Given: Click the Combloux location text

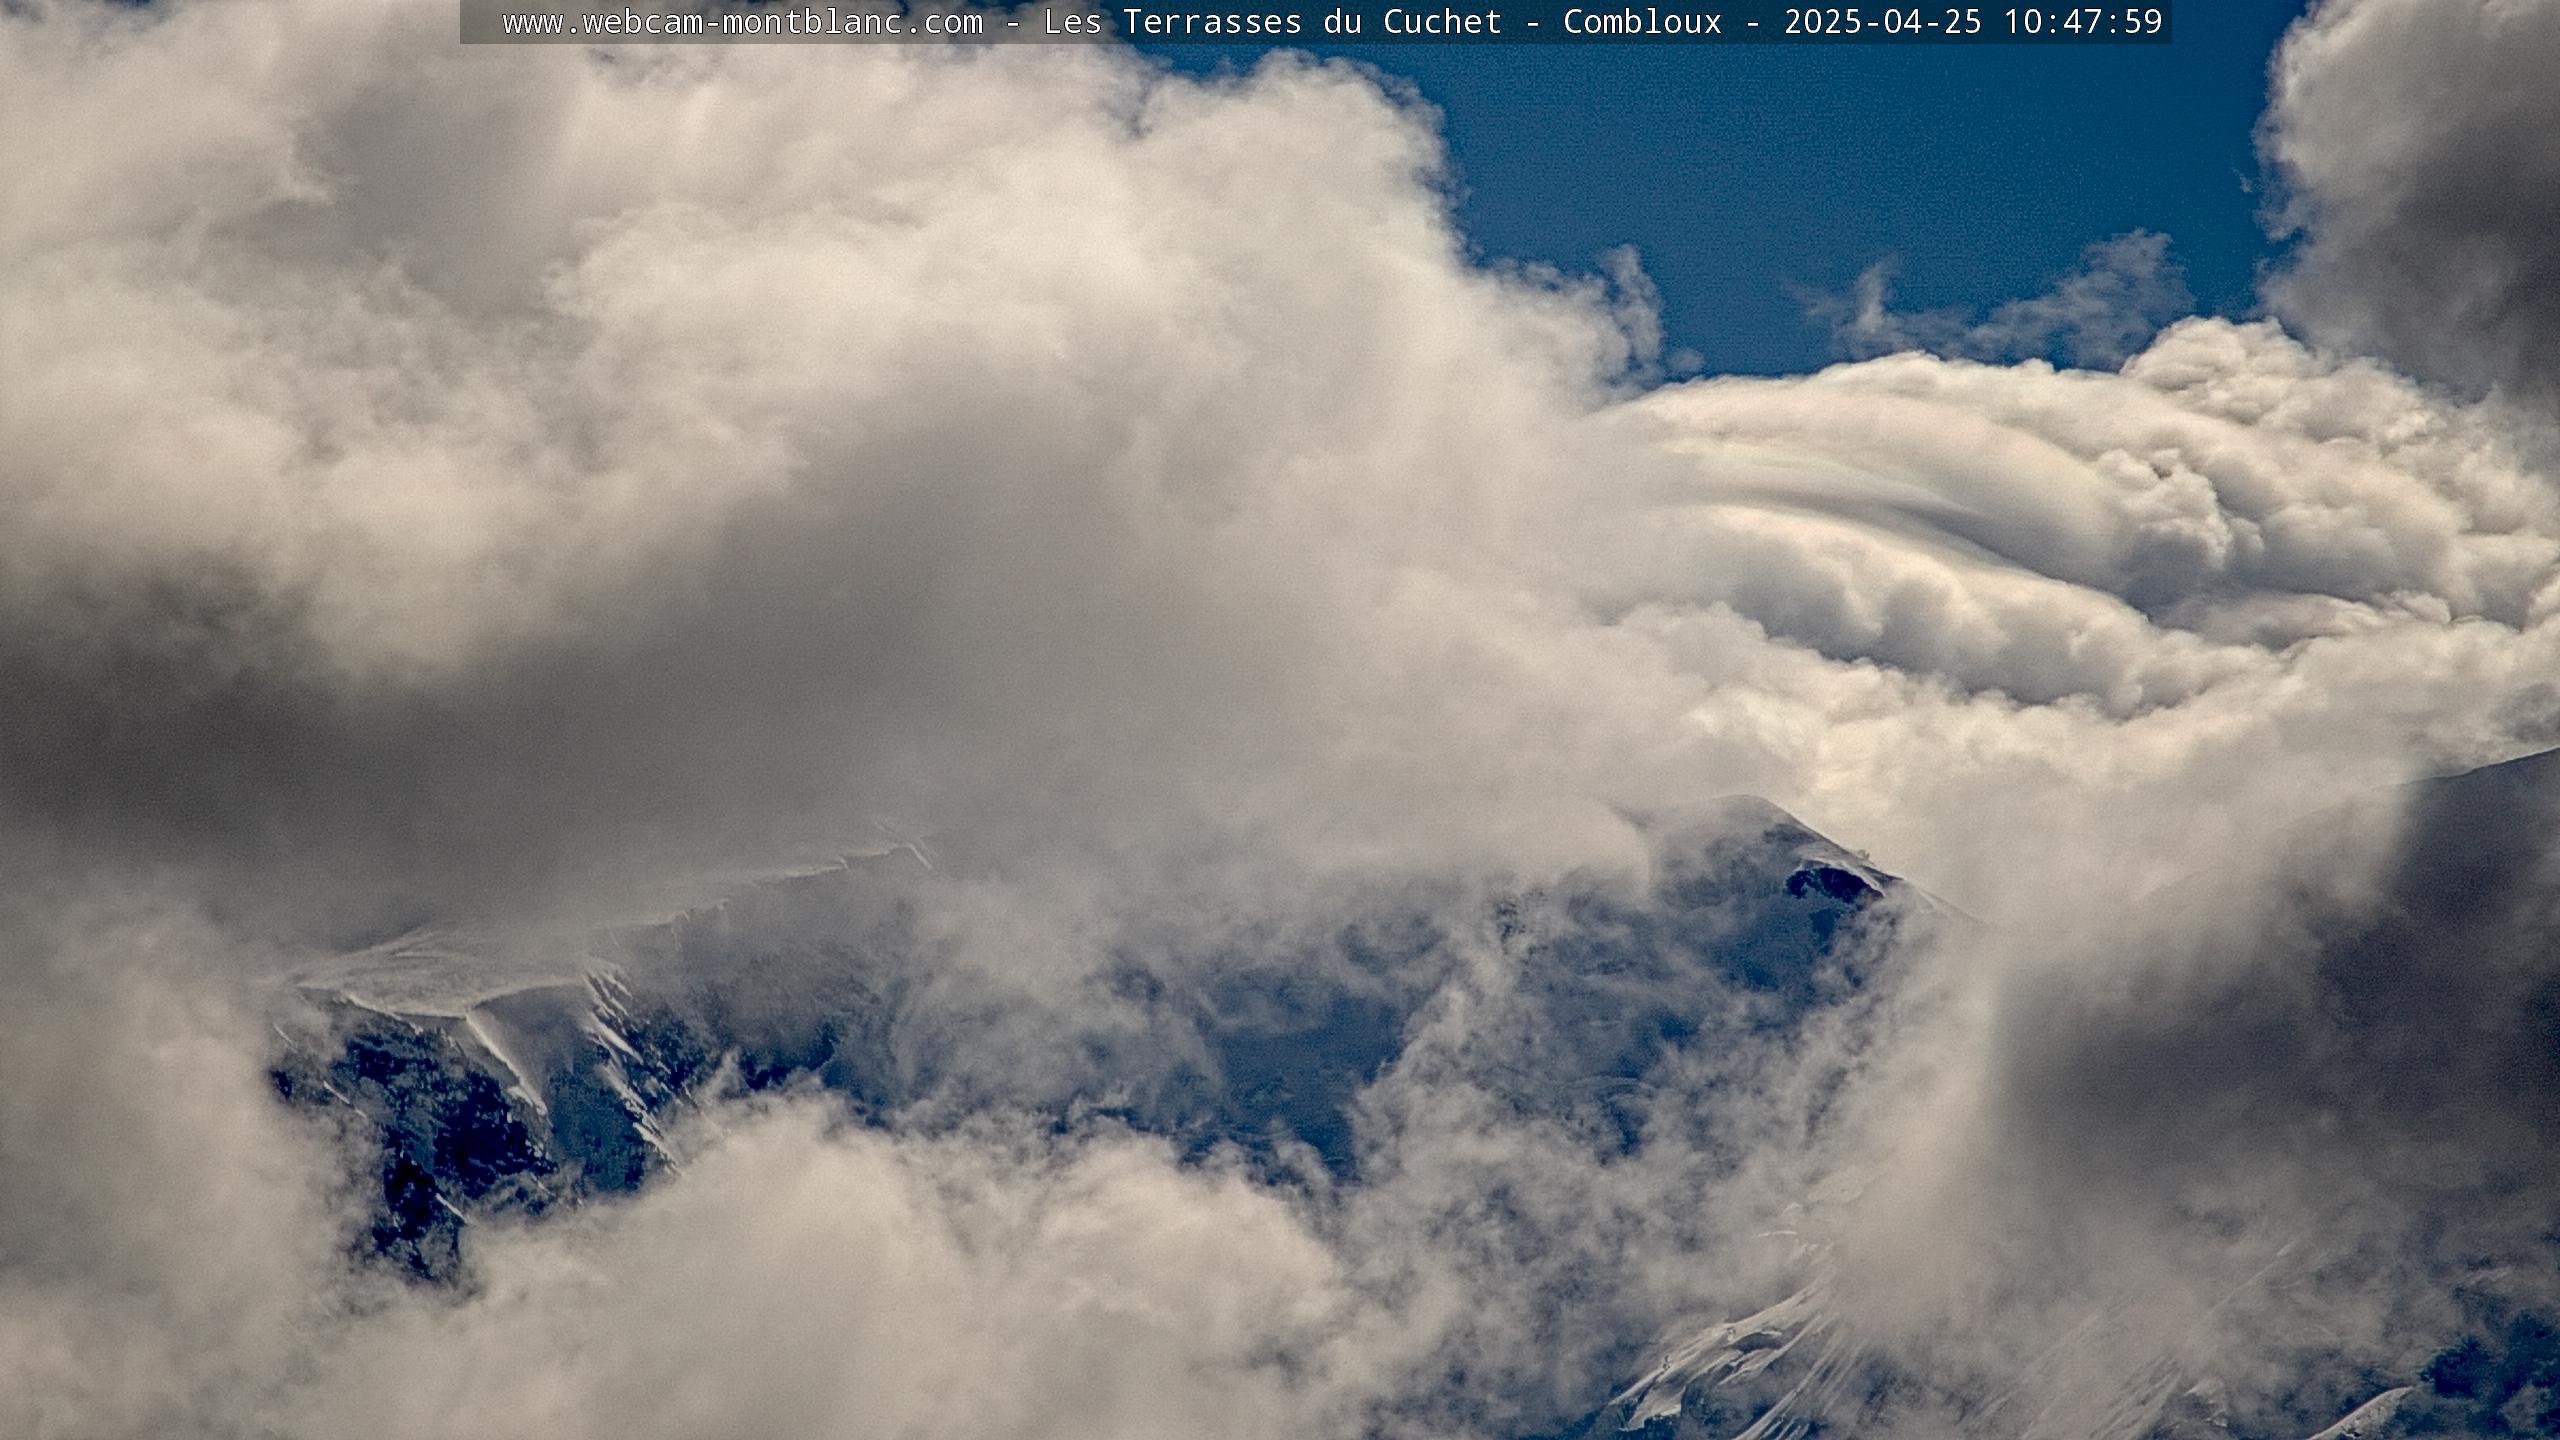Looking at the screenshot, I should [x=1642, y=22].
